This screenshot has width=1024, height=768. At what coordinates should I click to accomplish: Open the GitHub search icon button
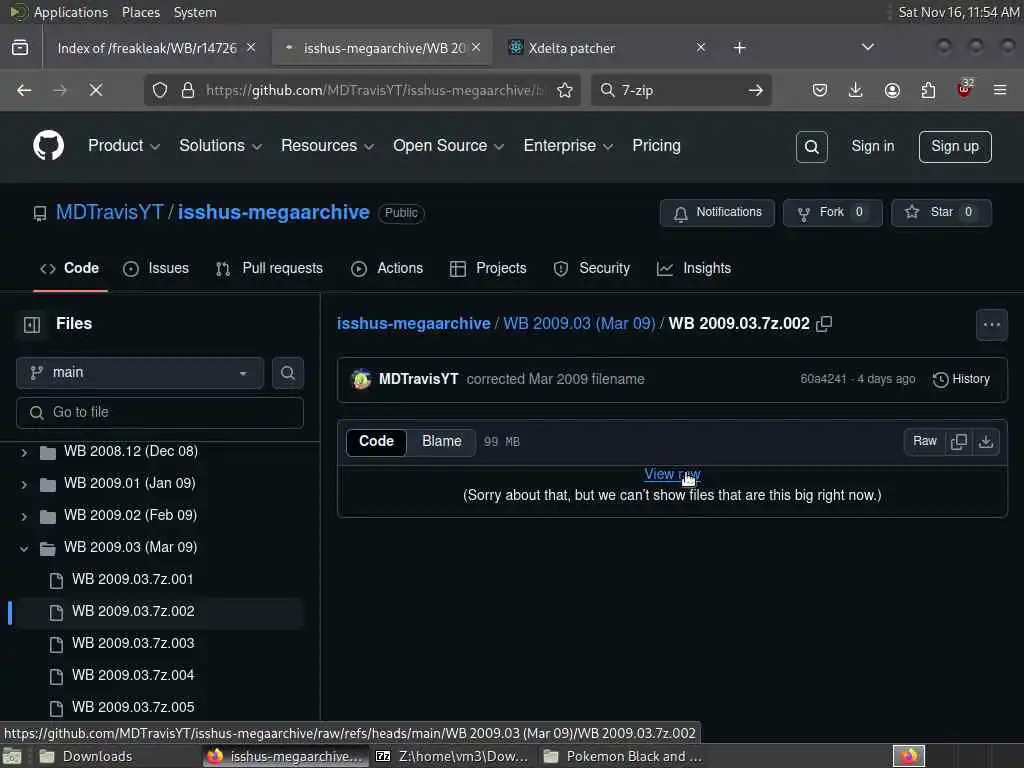point(812,146)
